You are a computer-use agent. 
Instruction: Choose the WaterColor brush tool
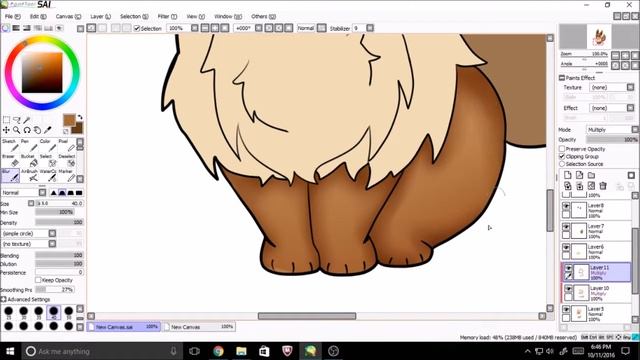pyautogui.click(x=48, y=176)
